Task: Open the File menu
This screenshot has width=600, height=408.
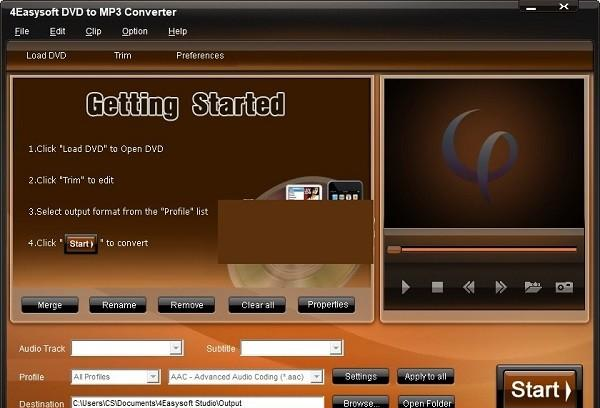Action: pos(22,31)
